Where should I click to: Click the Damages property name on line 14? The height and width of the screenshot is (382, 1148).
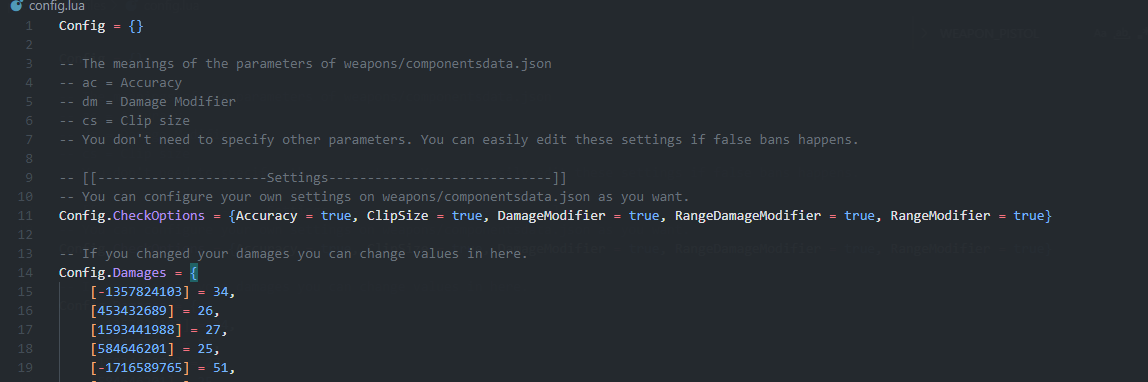point(141,273)
